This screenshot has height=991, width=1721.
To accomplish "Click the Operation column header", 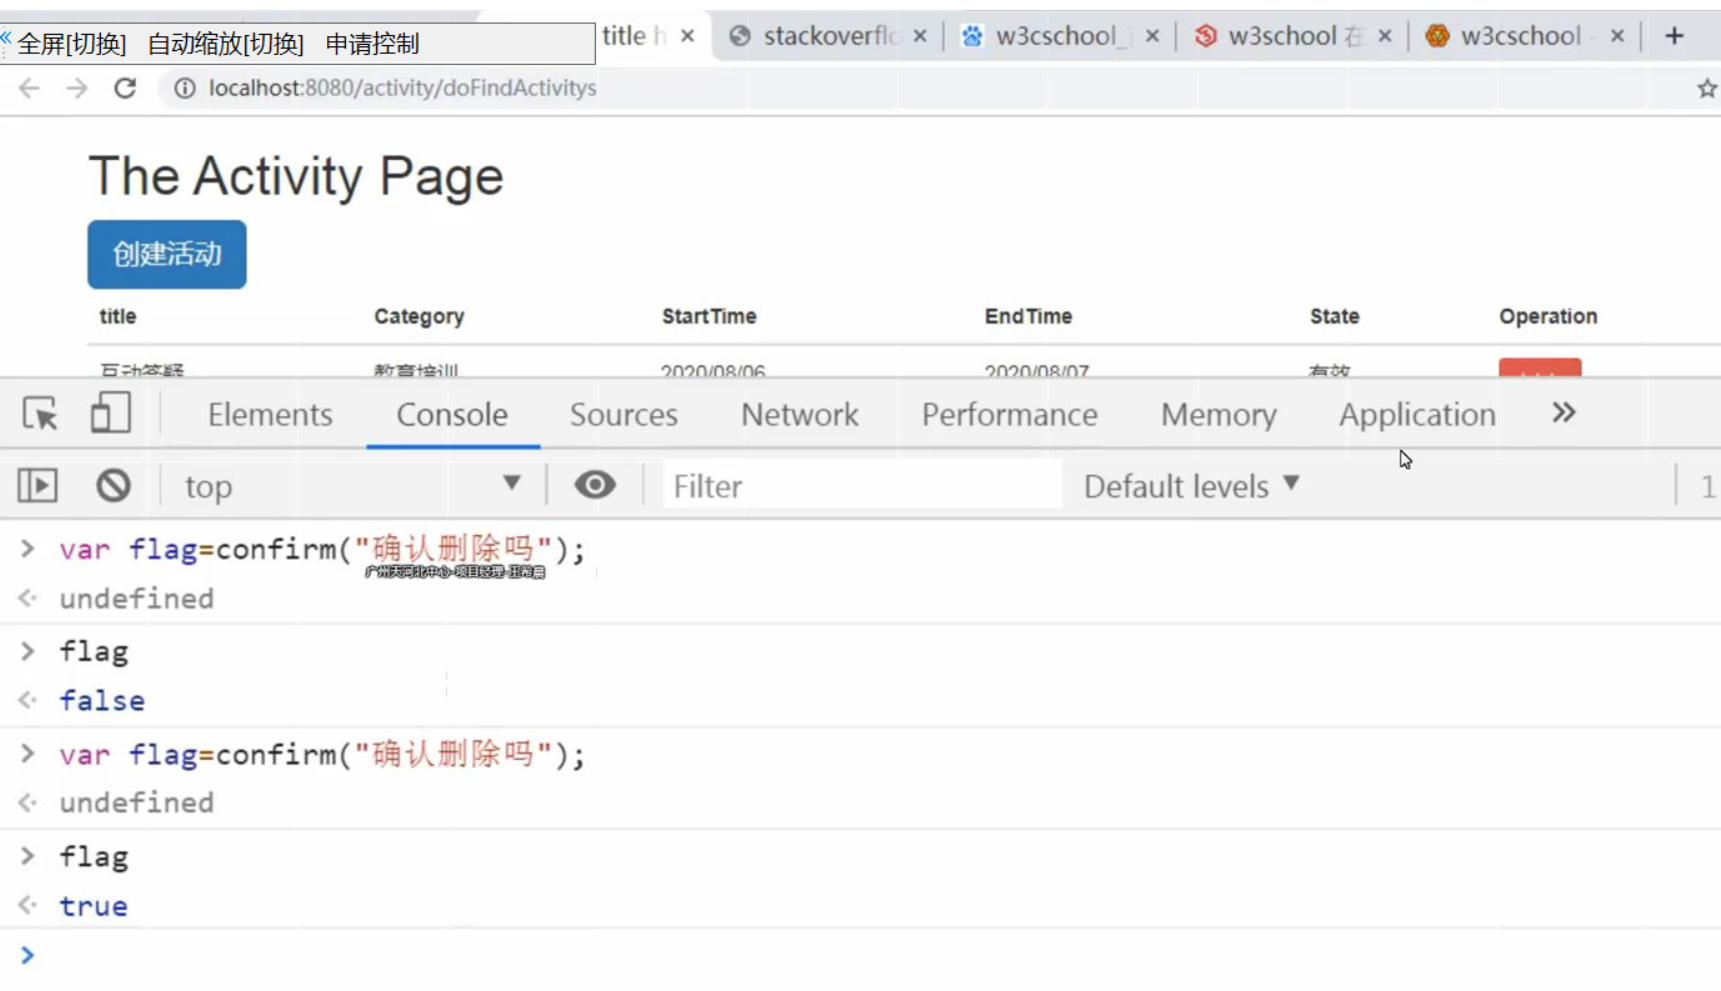I will (1548, 317).
